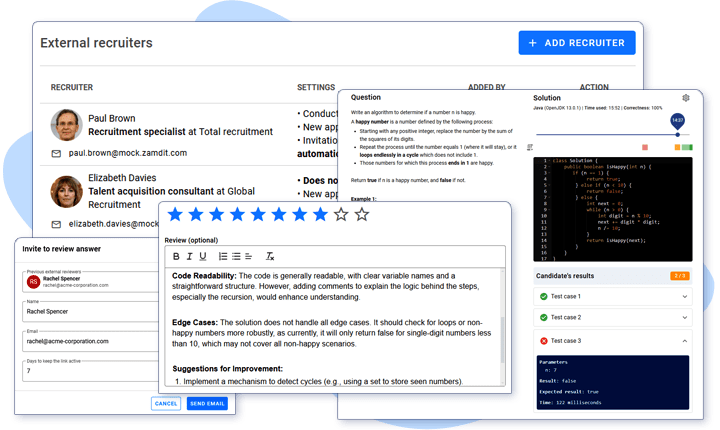Screen dimensions: 720x430
Task: Click the Candidate's results header
Action: [x=613, y=276]
